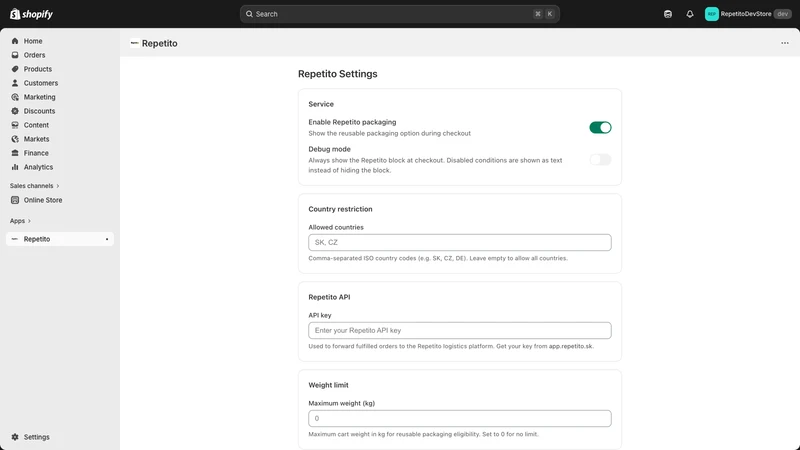Click the Settings gear icon
Viewport: 800px width, 450px height.
(15, 437)
